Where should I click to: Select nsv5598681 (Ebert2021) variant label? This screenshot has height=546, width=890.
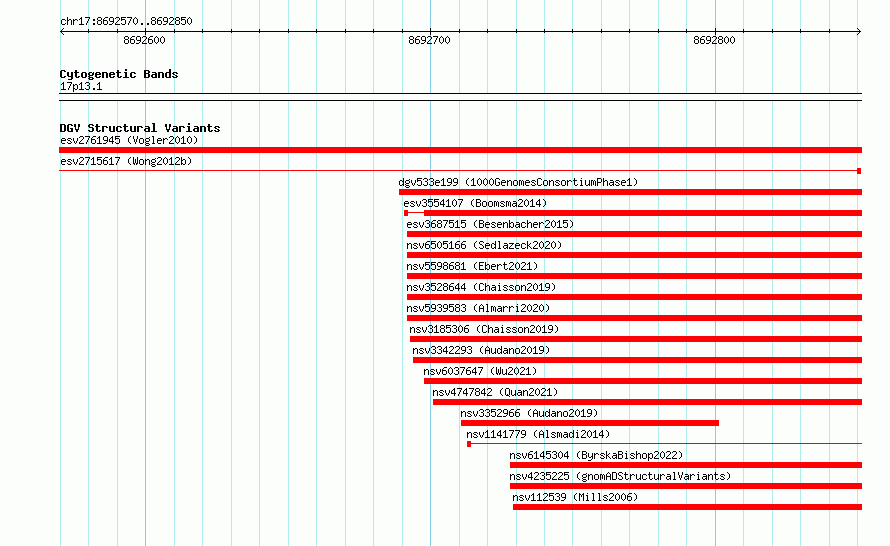(472, 266)
